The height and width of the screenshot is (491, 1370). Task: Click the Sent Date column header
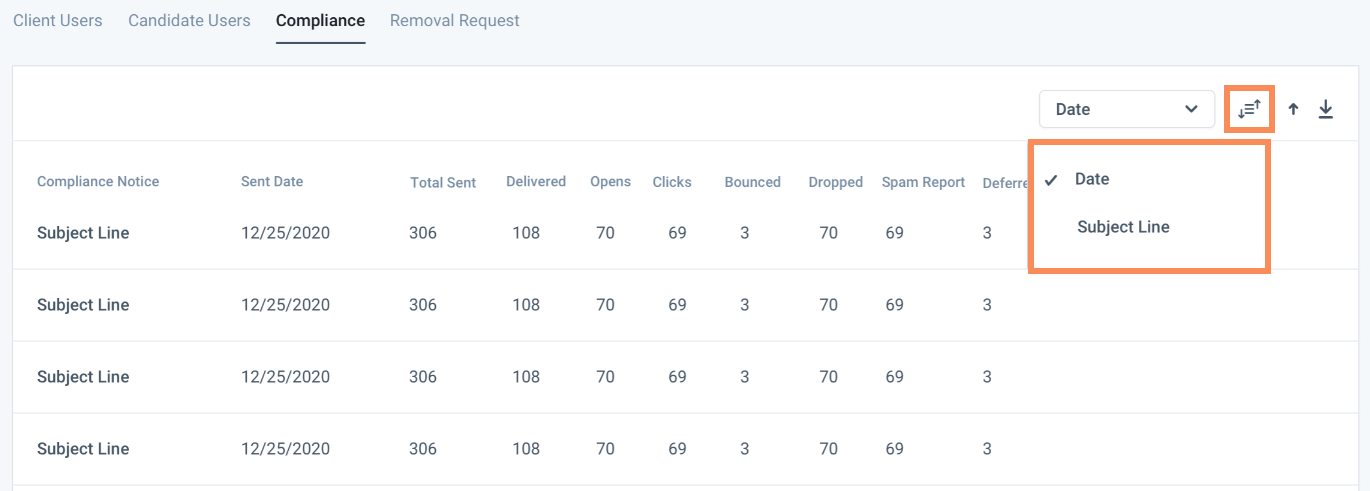point(272,182)
